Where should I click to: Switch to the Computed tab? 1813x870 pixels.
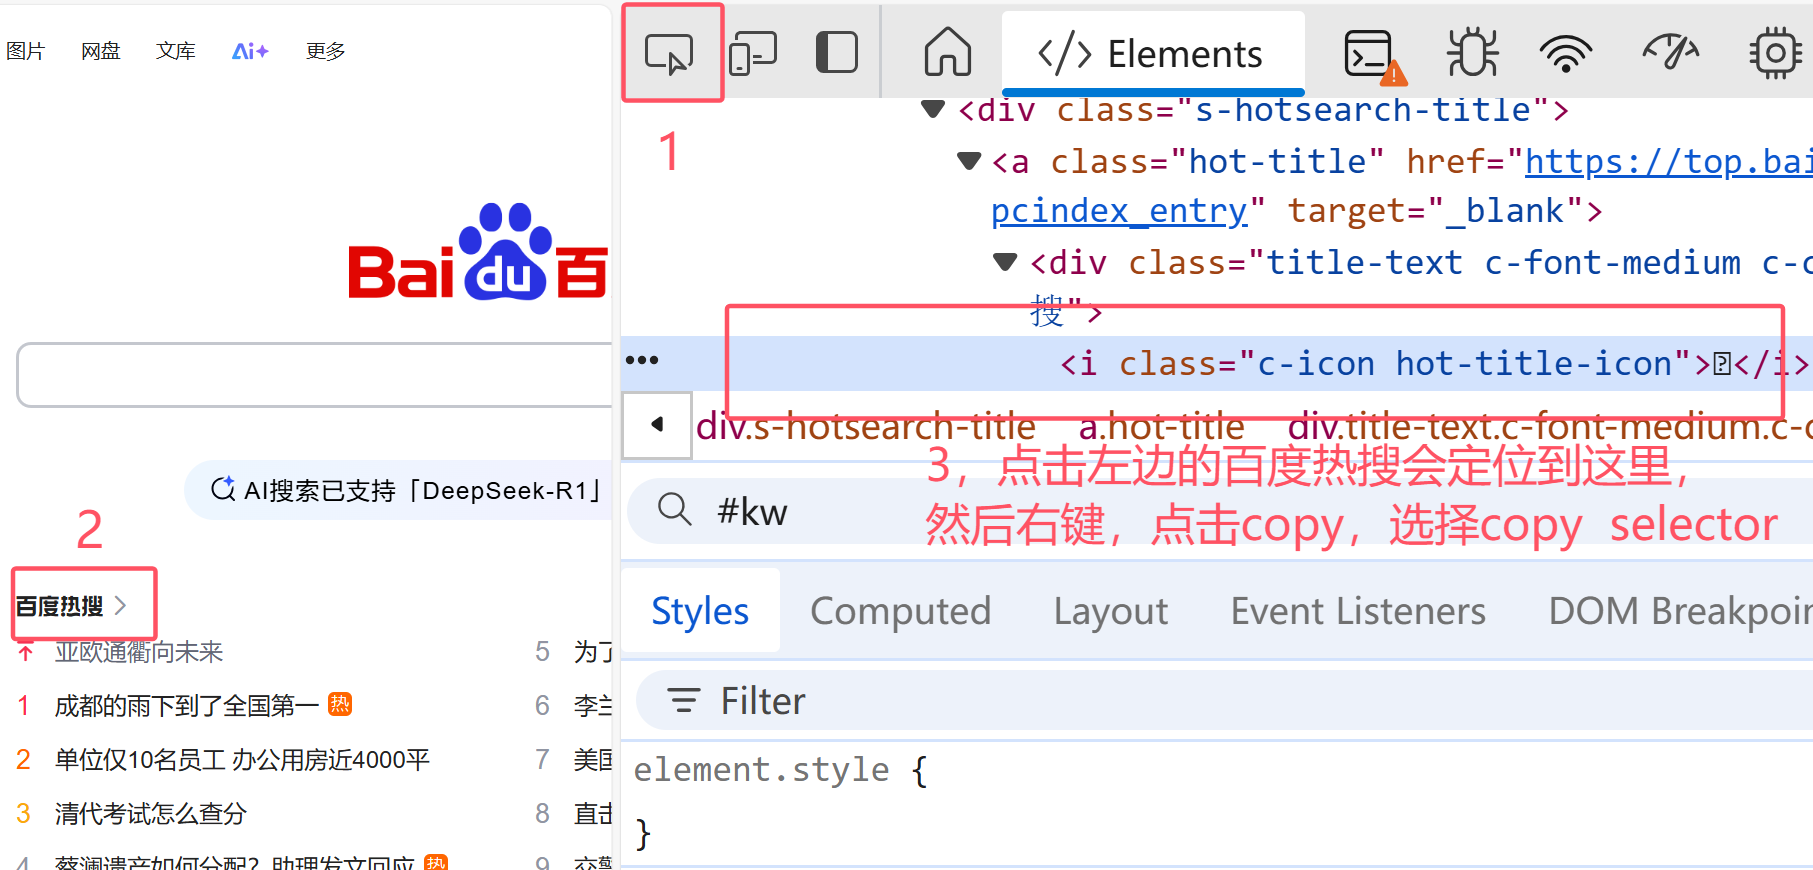(x=900, y=611)
